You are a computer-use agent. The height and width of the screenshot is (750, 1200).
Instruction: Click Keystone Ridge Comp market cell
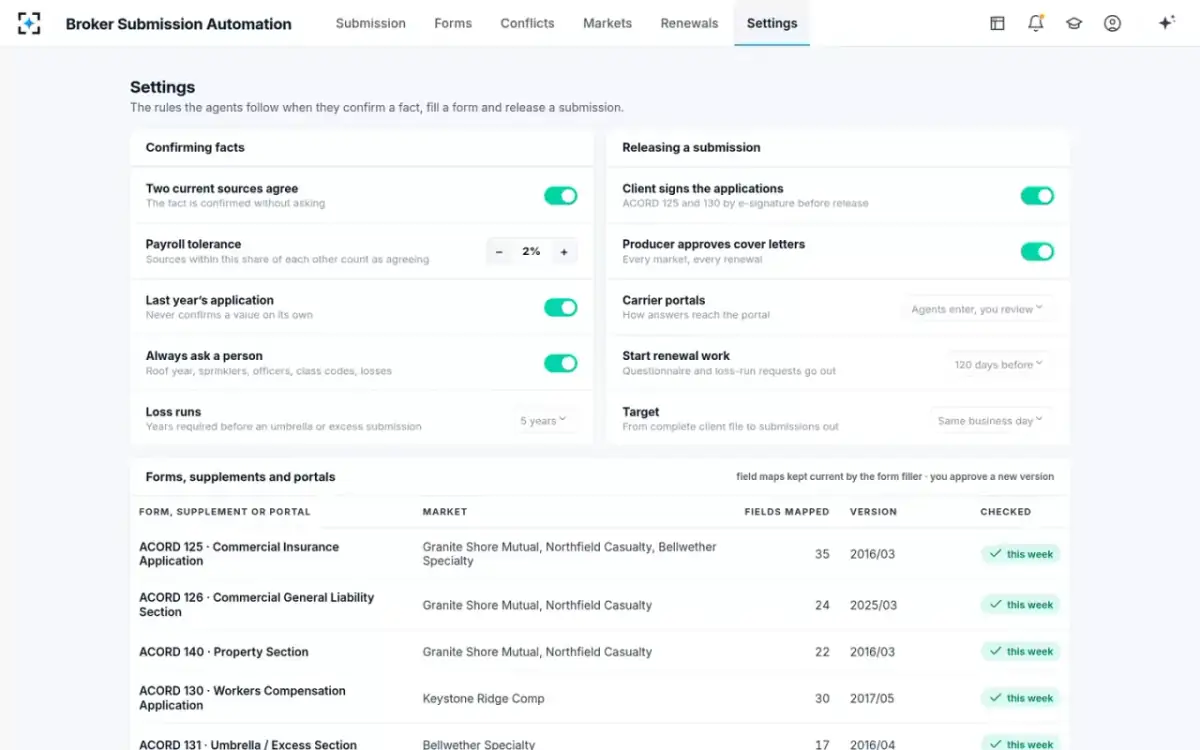(484, 698)
